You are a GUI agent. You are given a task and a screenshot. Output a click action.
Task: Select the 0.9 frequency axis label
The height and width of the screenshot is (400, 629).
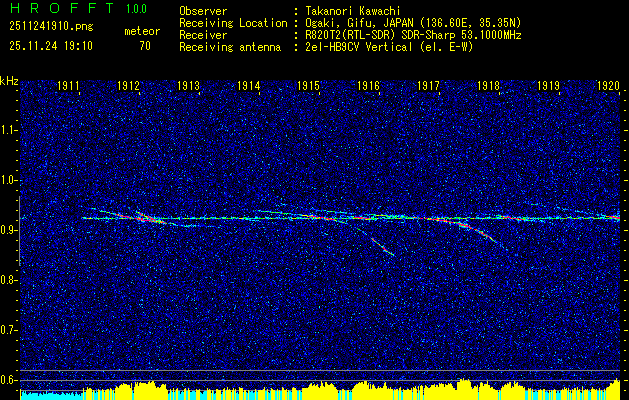click(9, 230)
